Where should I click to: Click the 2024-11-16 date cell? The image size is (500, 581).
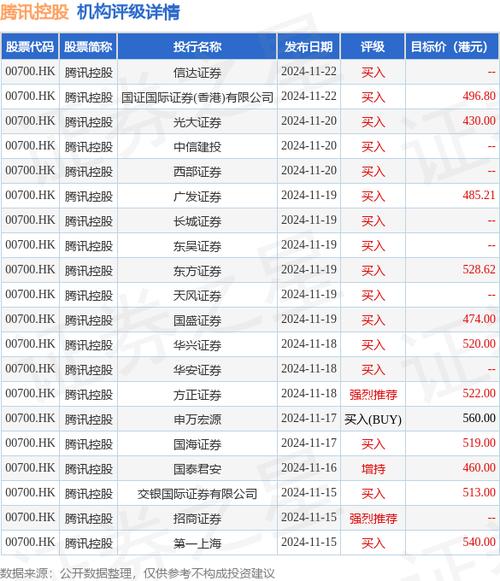click(309, 468)
